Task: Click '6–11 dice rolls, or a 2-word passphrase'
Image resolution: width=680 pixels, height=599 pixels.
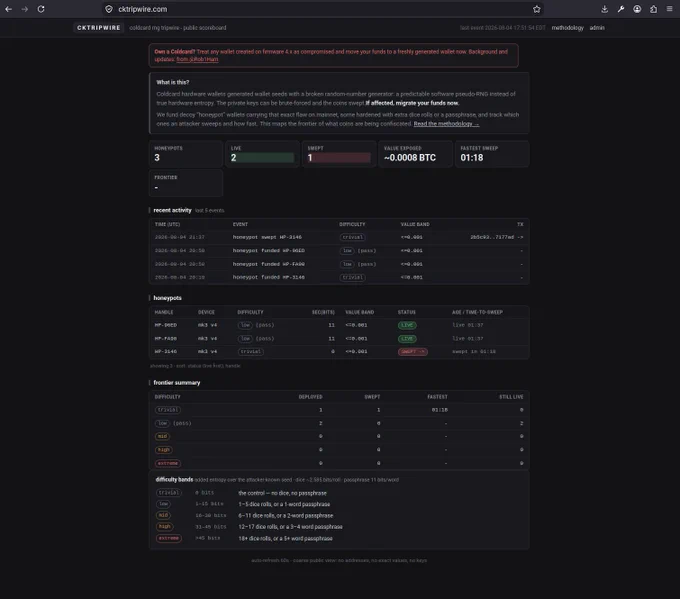Action: [286, 516]
